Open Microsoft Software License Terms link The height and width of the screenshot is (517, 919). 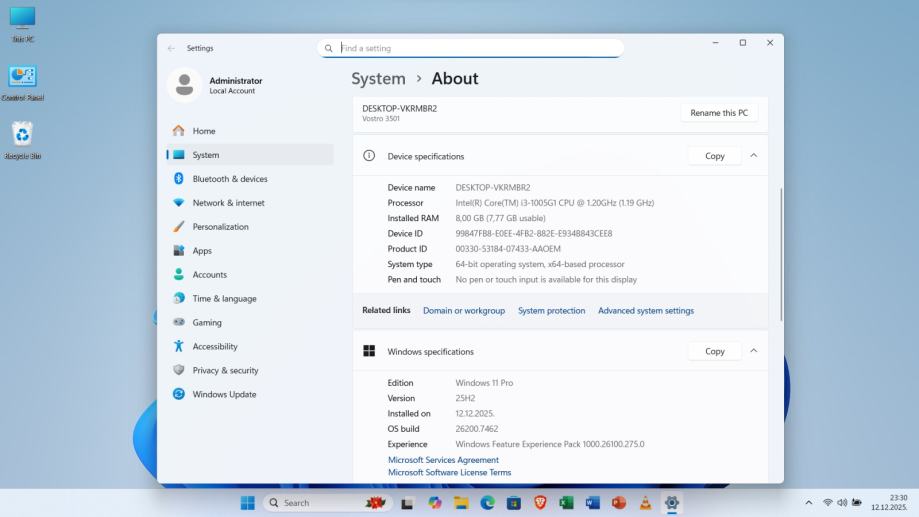click(x=449, y=472)
